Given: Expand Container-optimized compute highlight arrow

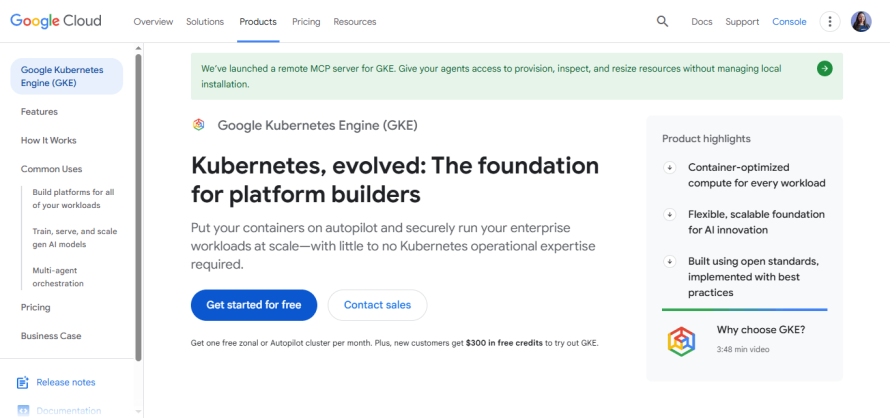Looking at the screenshot, I should coord(670,168).
